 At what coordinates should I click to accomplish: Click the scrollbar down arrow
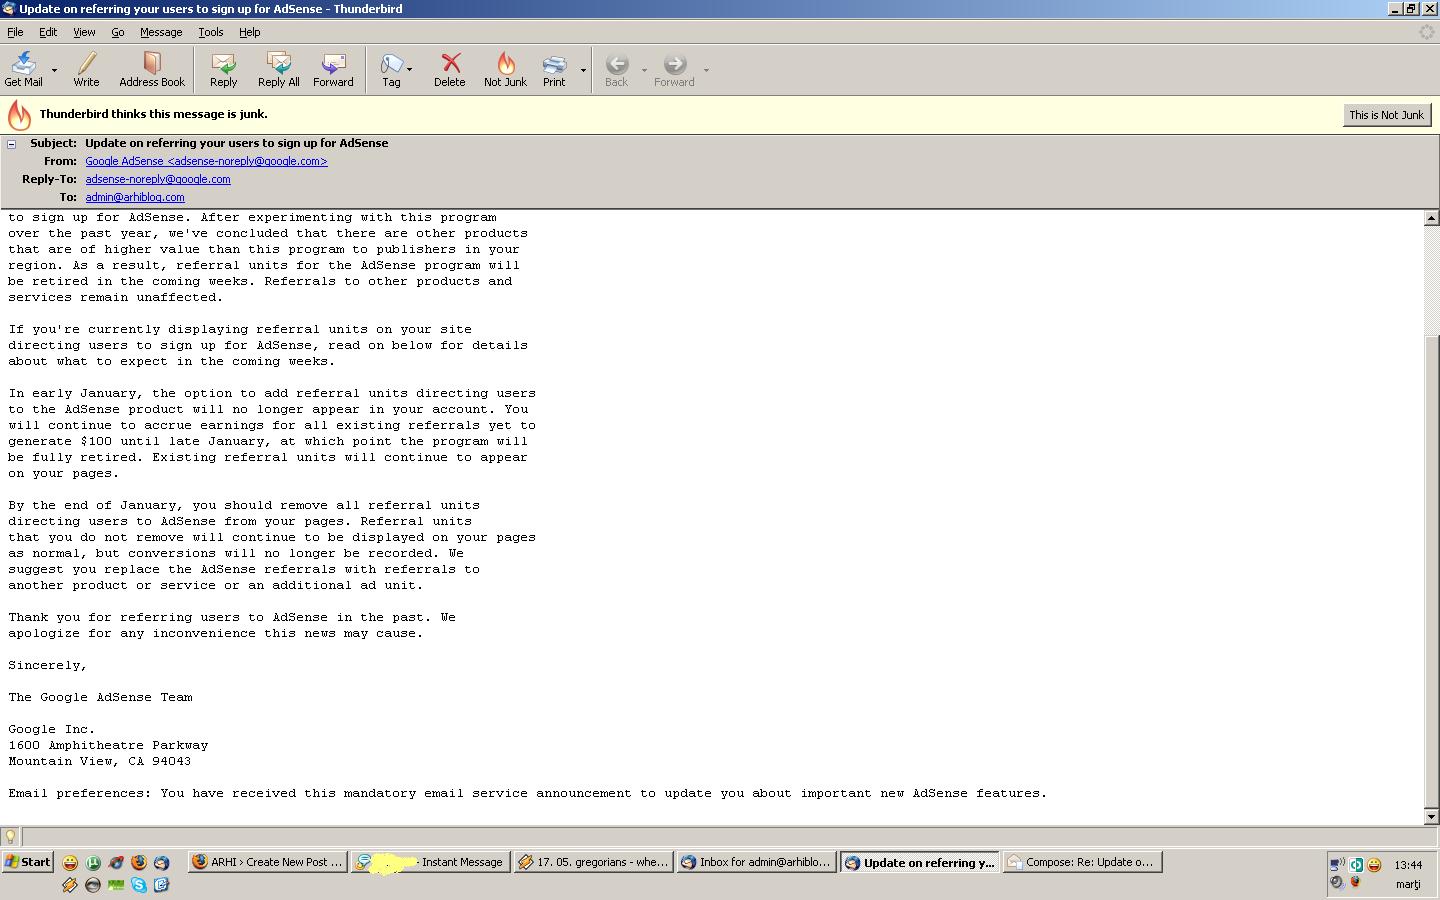coord(1431,816)
